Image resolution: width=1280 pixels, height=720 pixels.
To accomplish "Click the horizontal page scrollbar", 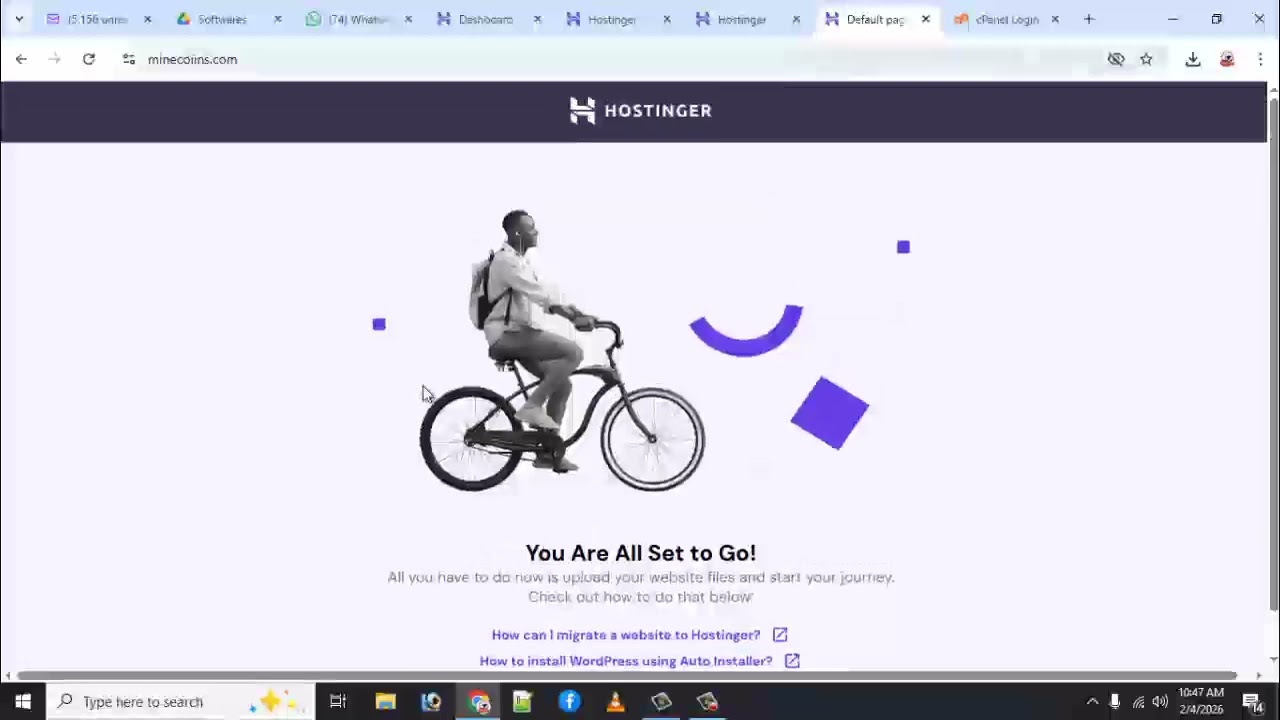I will [627, 676].
